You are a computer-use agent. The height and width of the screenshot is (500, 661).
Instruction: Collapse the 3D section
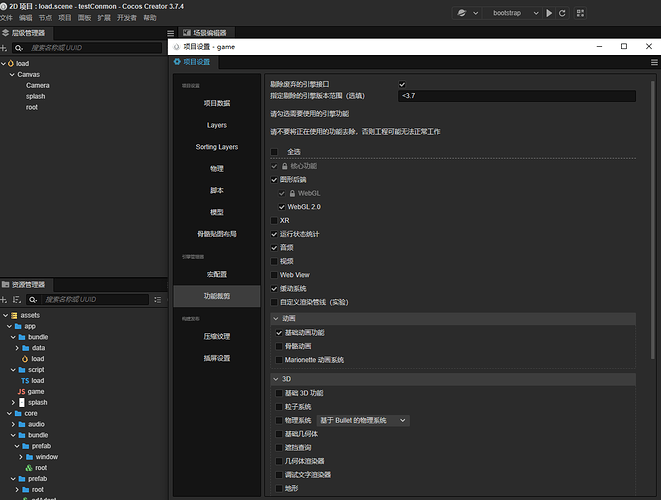(x=276, y=379)
